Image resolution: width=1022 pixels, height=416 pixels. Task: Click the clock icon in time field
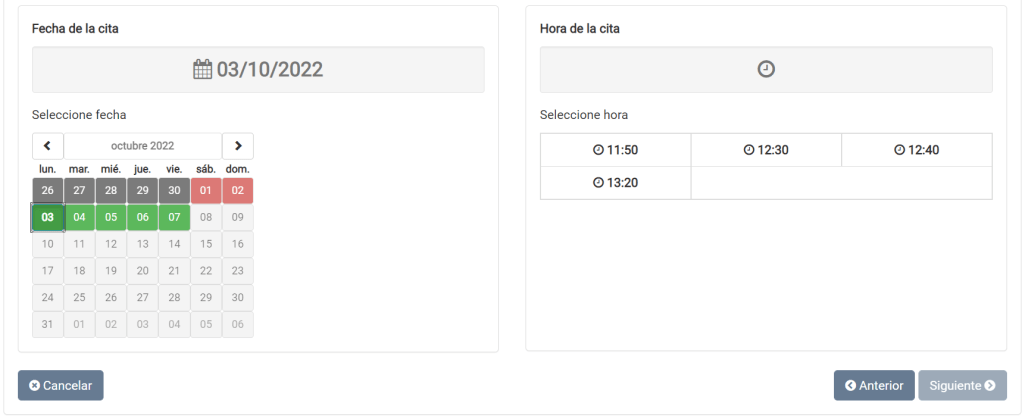(766, 70)
